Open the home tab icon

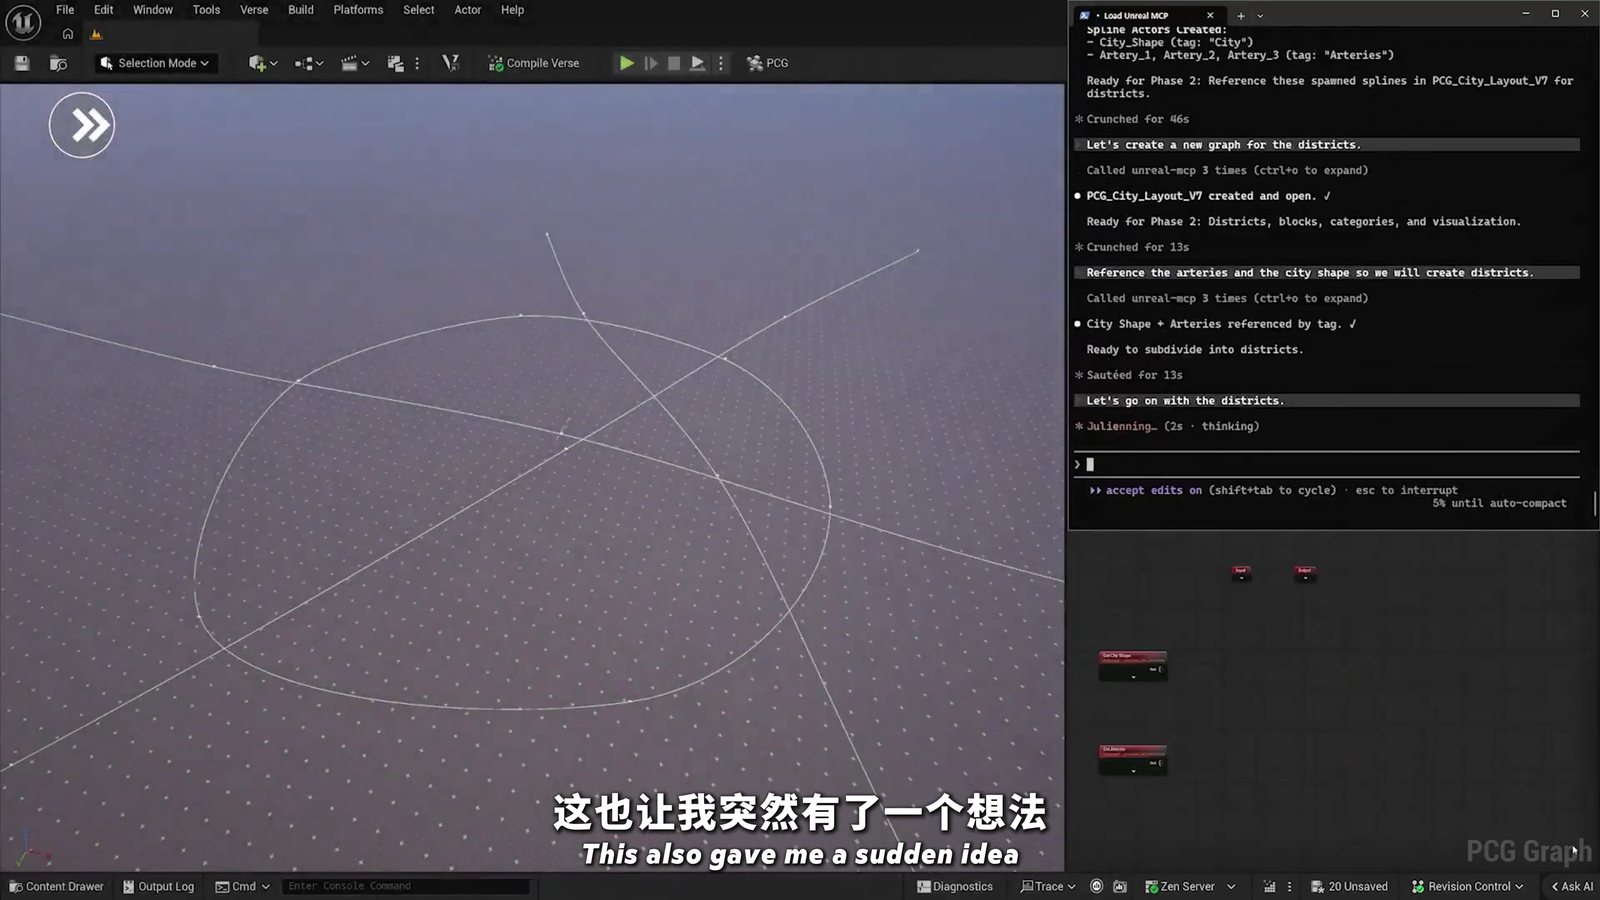tap(68, 34)
